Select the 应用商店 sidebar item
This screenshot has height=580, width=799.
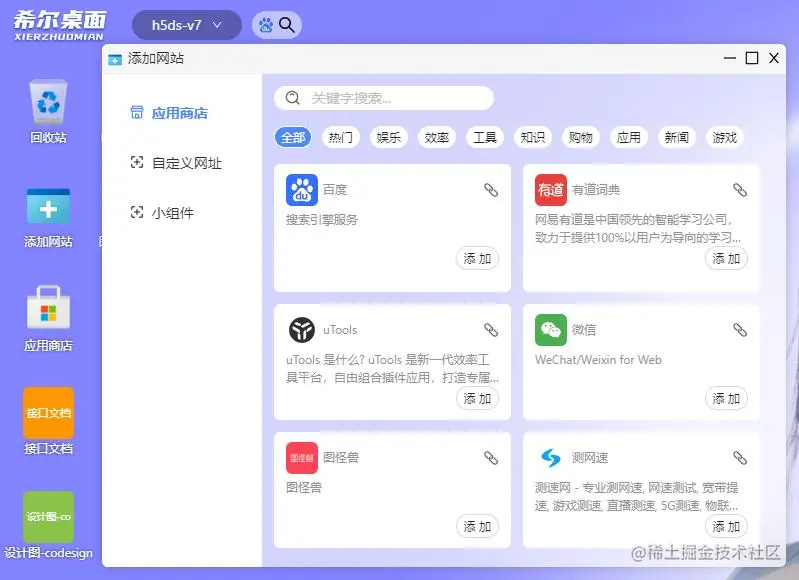pos(169,113)
